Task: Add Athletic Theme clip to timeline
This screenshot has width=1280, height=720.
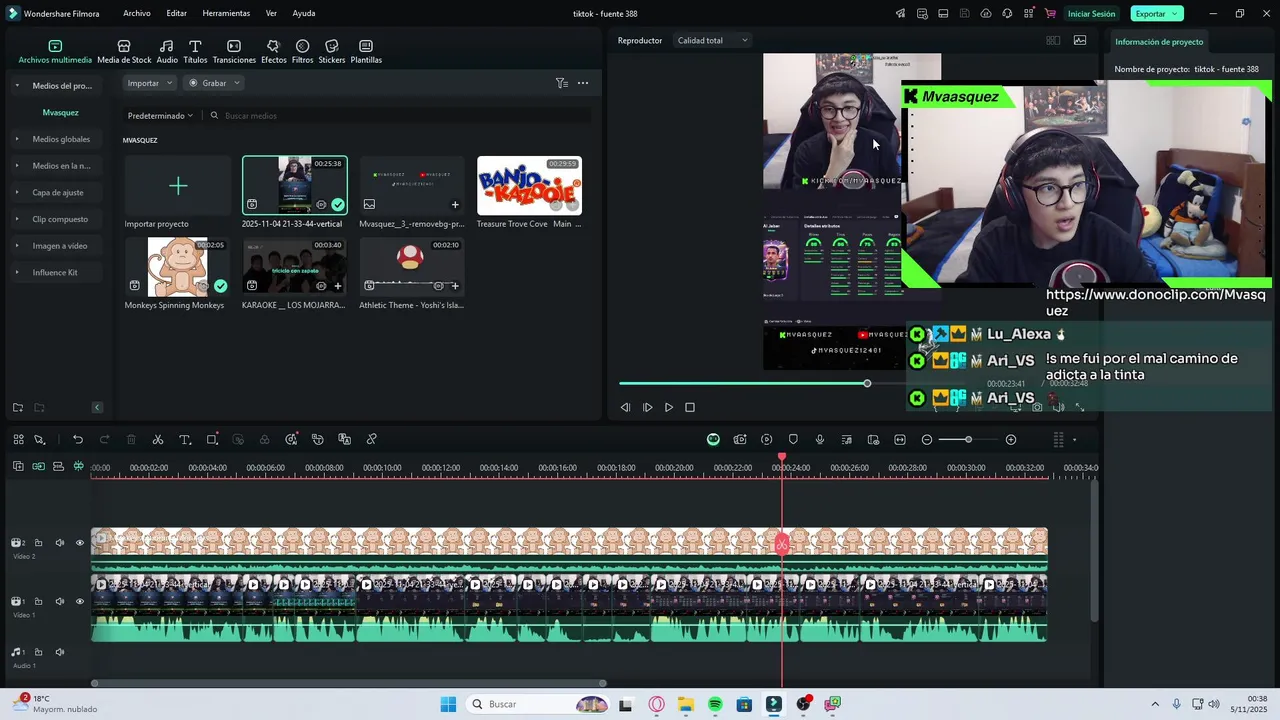Action: pos(455,286)
